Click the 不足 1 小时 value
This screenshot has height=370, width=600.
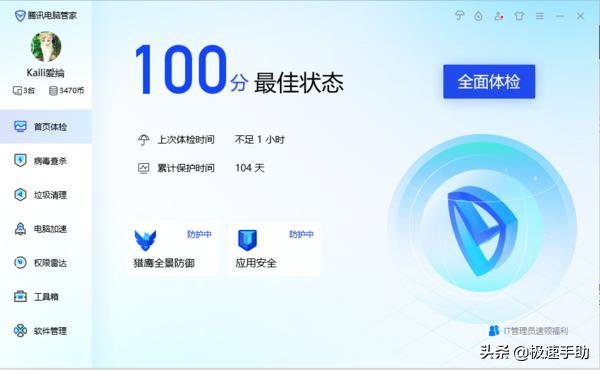point(259,140)
